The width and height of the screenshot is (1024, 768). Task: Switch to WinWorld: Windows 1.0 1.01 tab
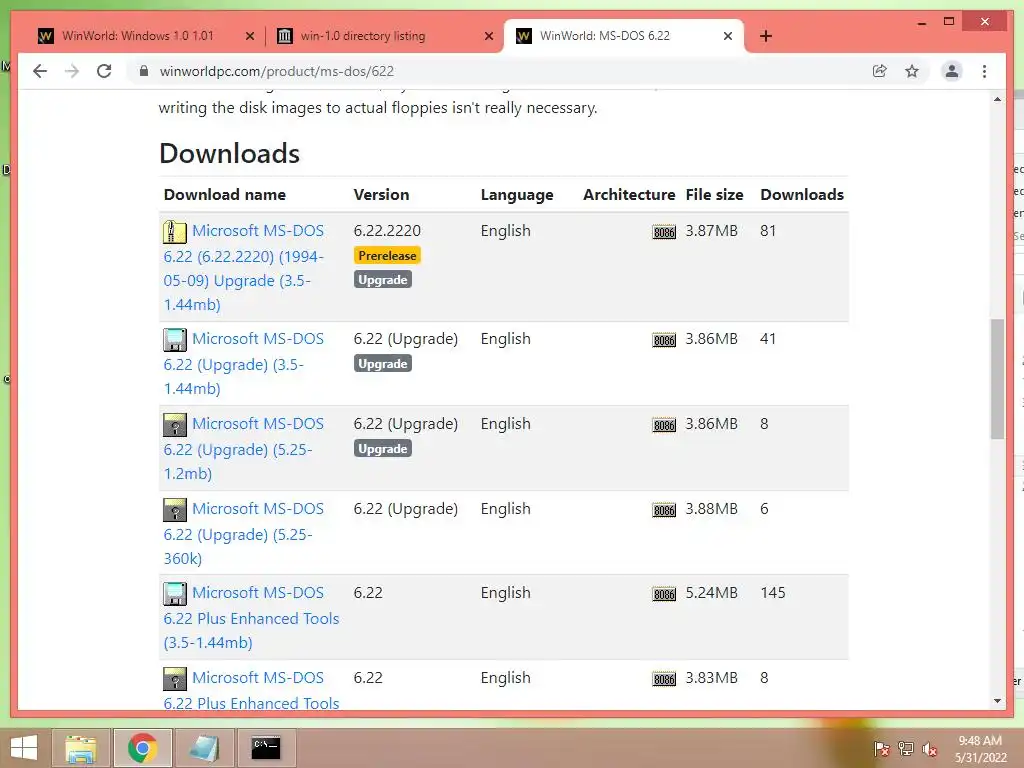[138, 36]
